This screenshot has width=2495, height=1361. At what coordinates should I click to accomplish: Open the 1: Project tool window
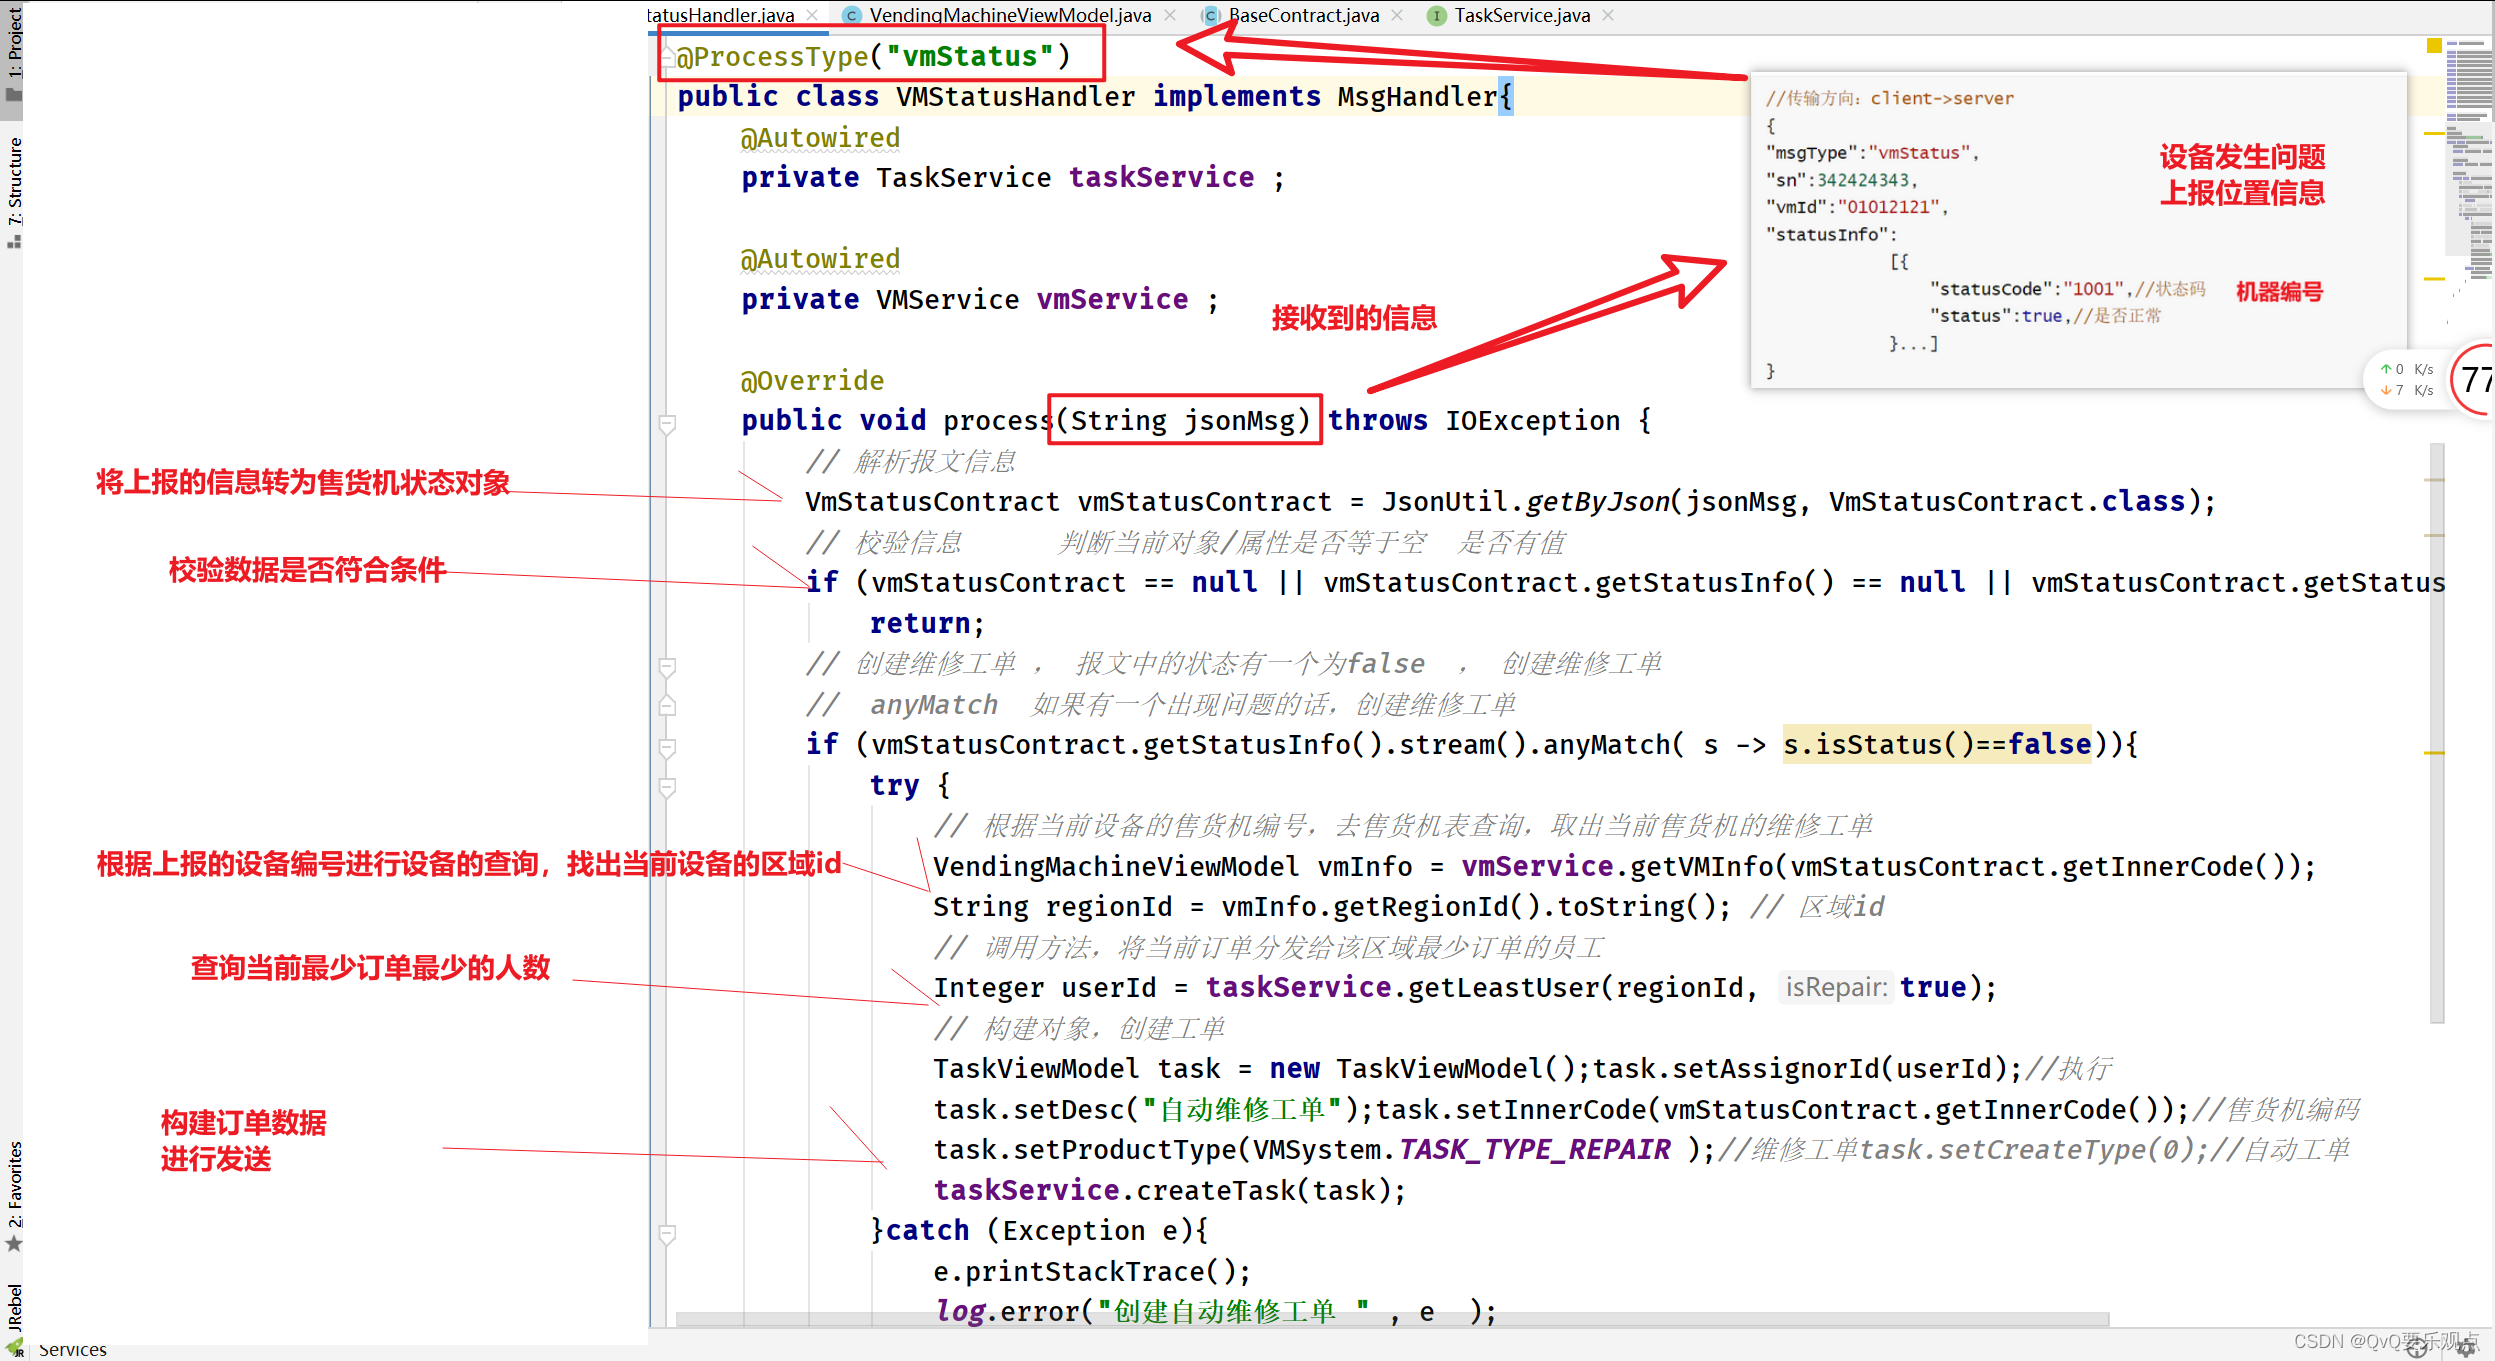(x=13, y=42)
